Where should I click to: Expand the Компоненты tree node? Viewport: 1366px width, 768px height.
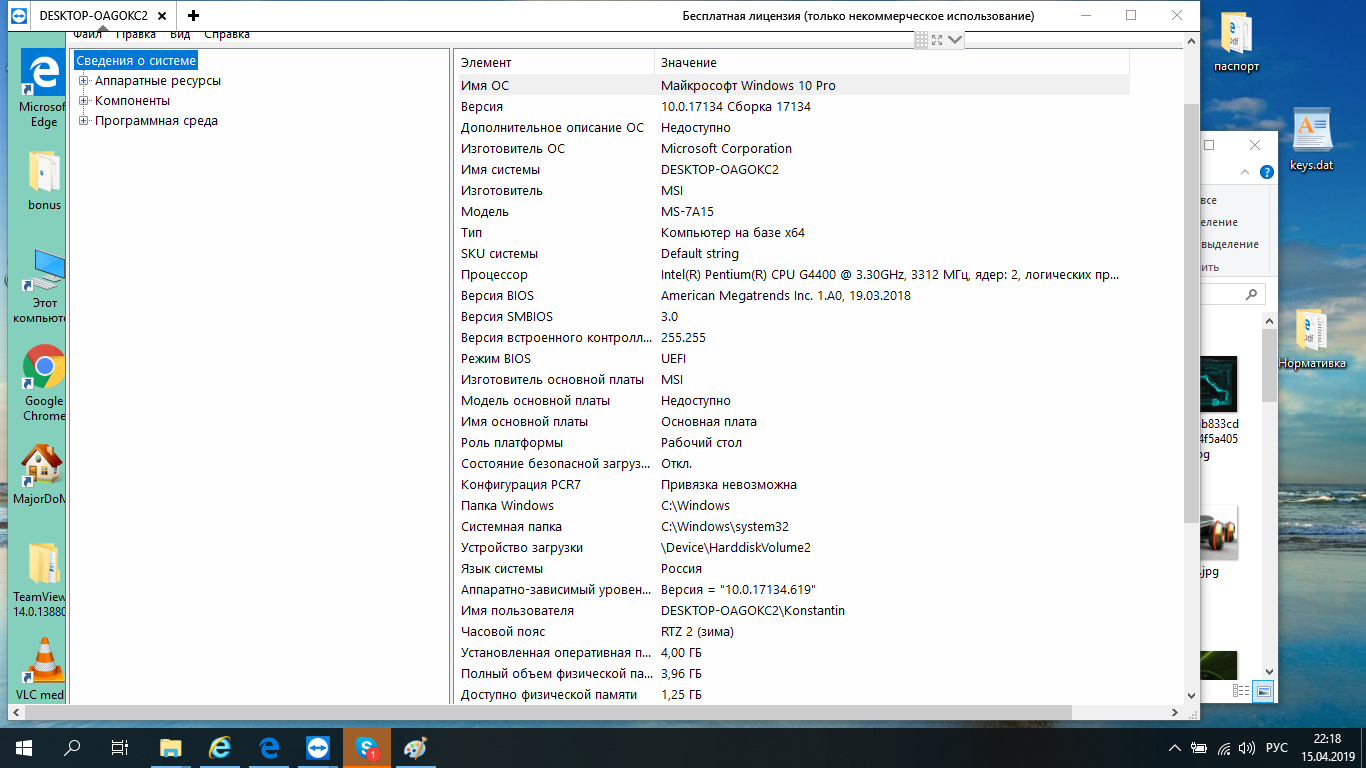(84, 101)
